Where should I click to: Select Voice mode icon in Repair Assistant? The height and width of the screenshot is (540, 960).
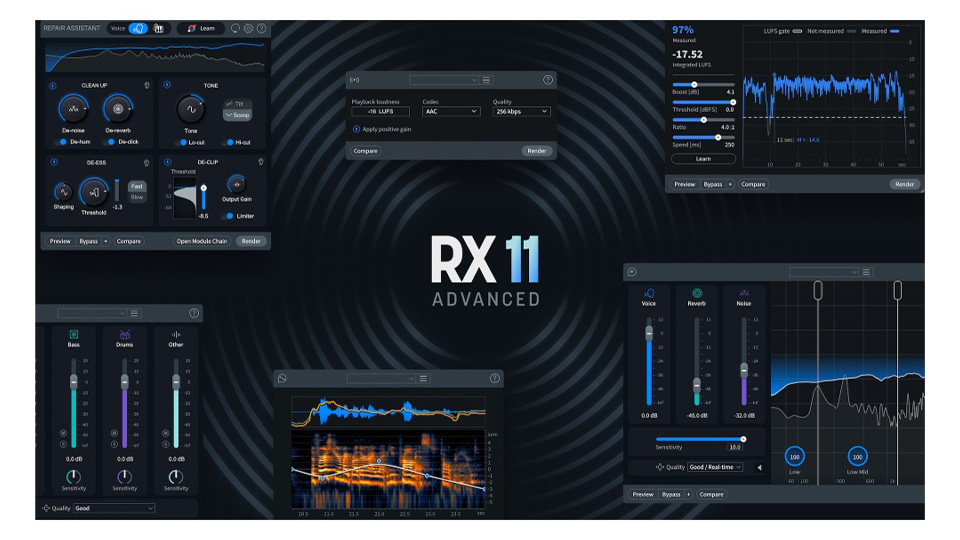137,28
